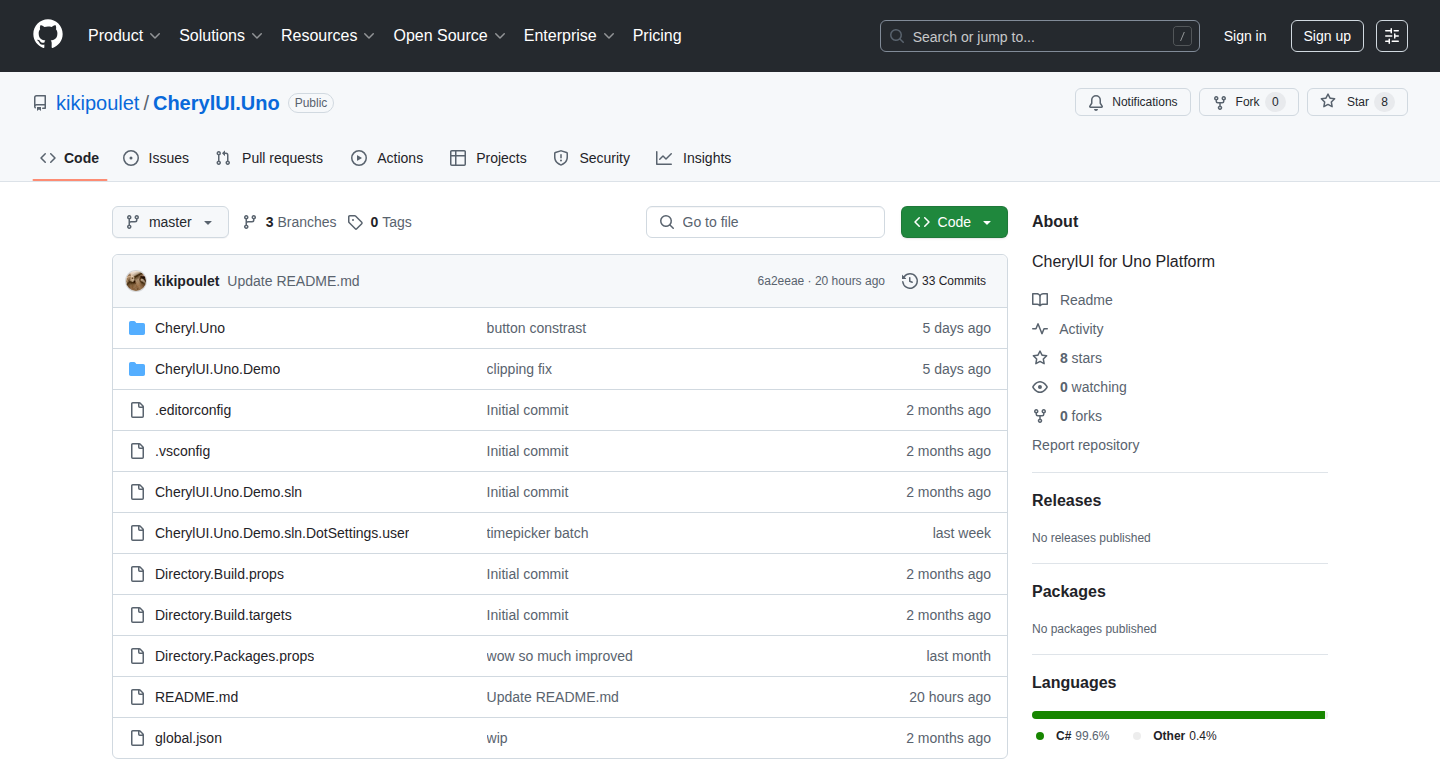Viewport: 1440px width, 761px height.
Task: Switch to the Actions tab
Action: pos(387,158)
